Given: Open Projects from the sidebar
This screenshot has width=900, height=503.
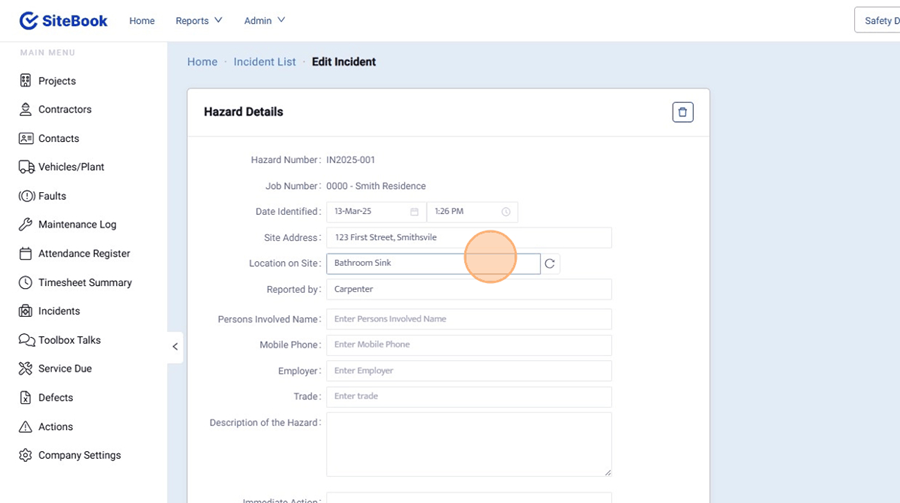Looking at the screenshot, I should tap(56, 81).
